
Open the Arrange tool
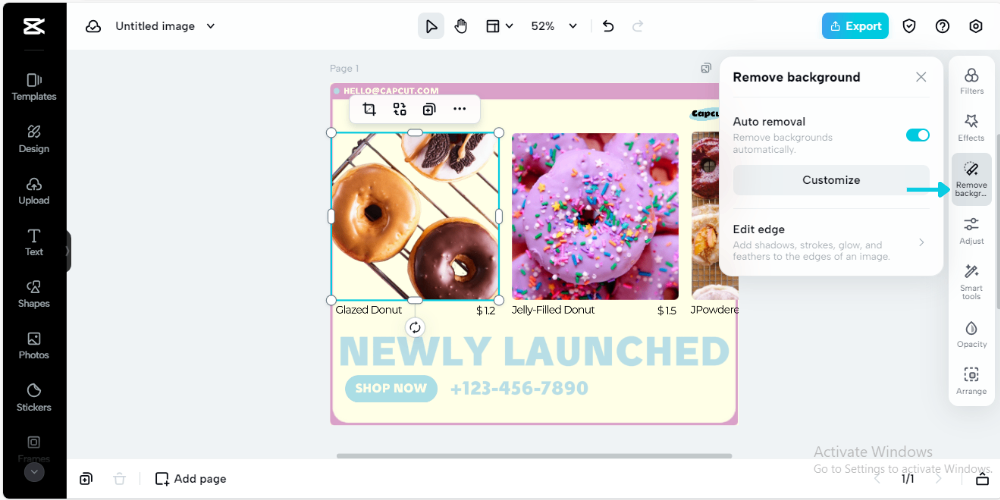pyautogui.click(x=971, y=381)
